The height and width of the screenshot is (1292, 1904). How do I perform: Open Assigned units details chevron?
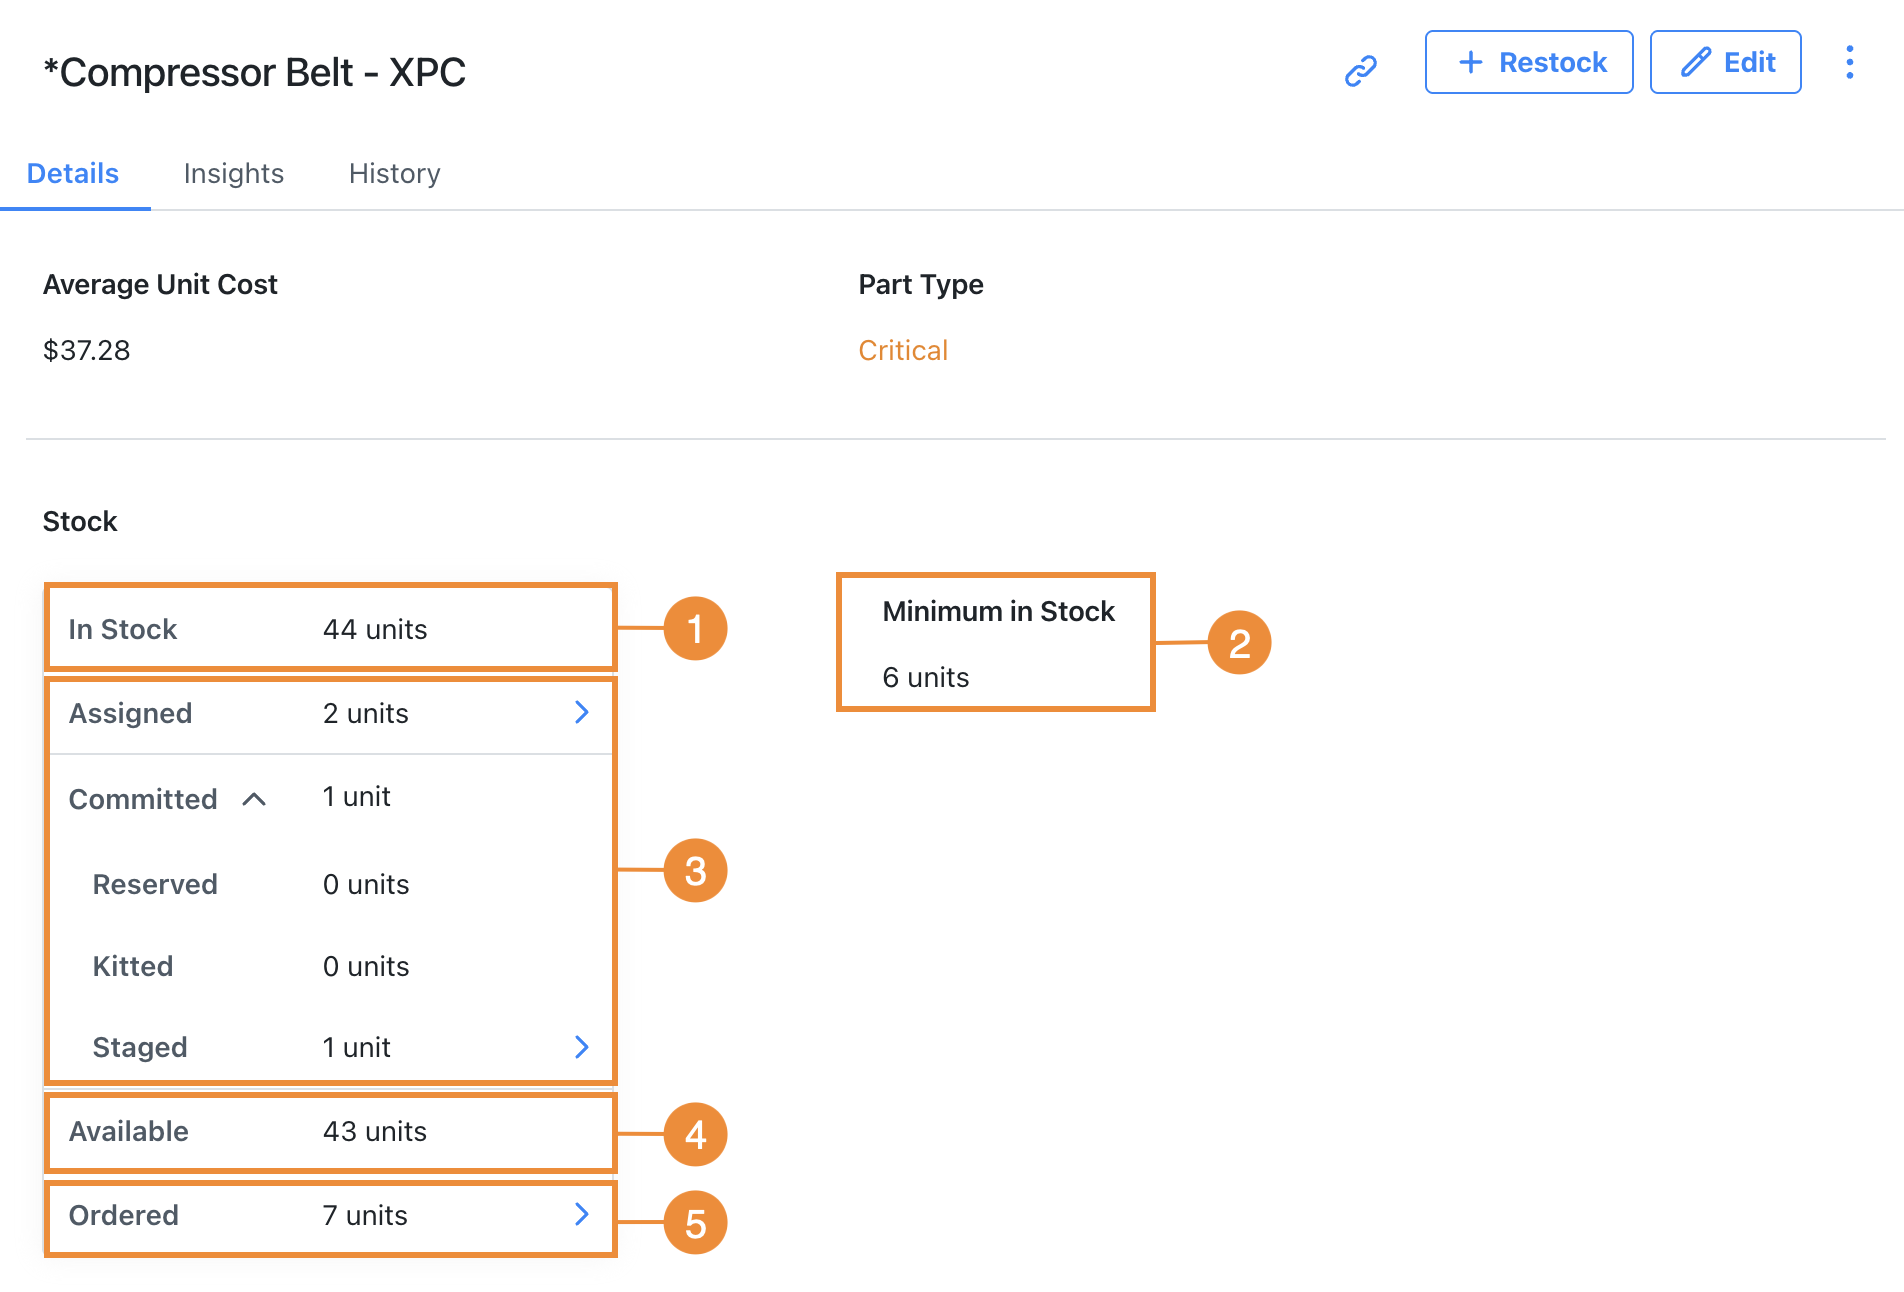[582, 712]
